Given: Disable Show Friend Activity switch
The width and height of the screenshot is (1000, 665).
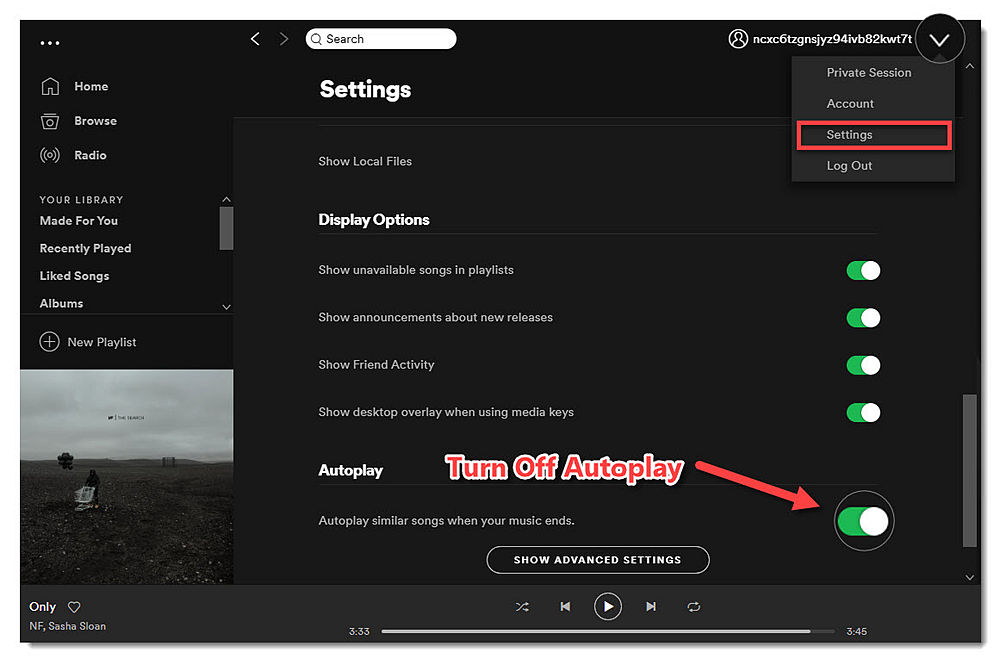Looking at the screenshot, I should tap(862, 365).
